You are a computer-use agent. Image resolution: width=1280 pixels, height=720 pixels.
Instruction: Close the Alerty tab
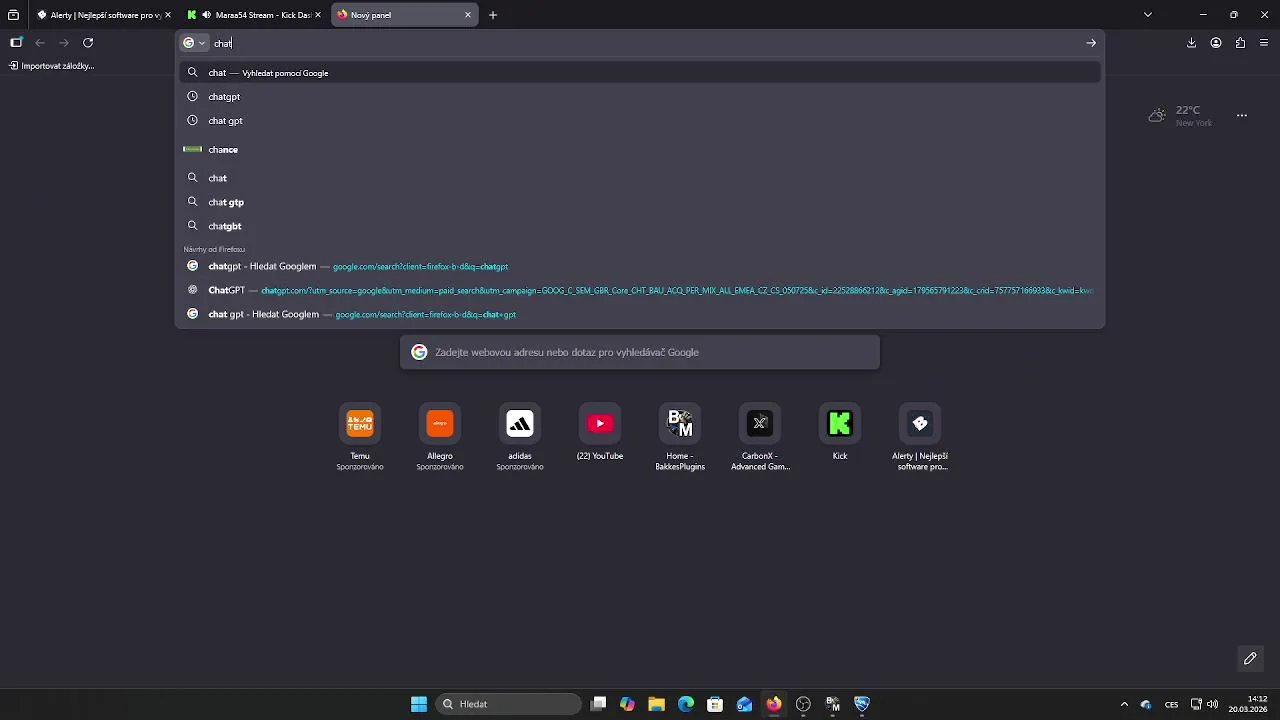[x=167, y=15]
